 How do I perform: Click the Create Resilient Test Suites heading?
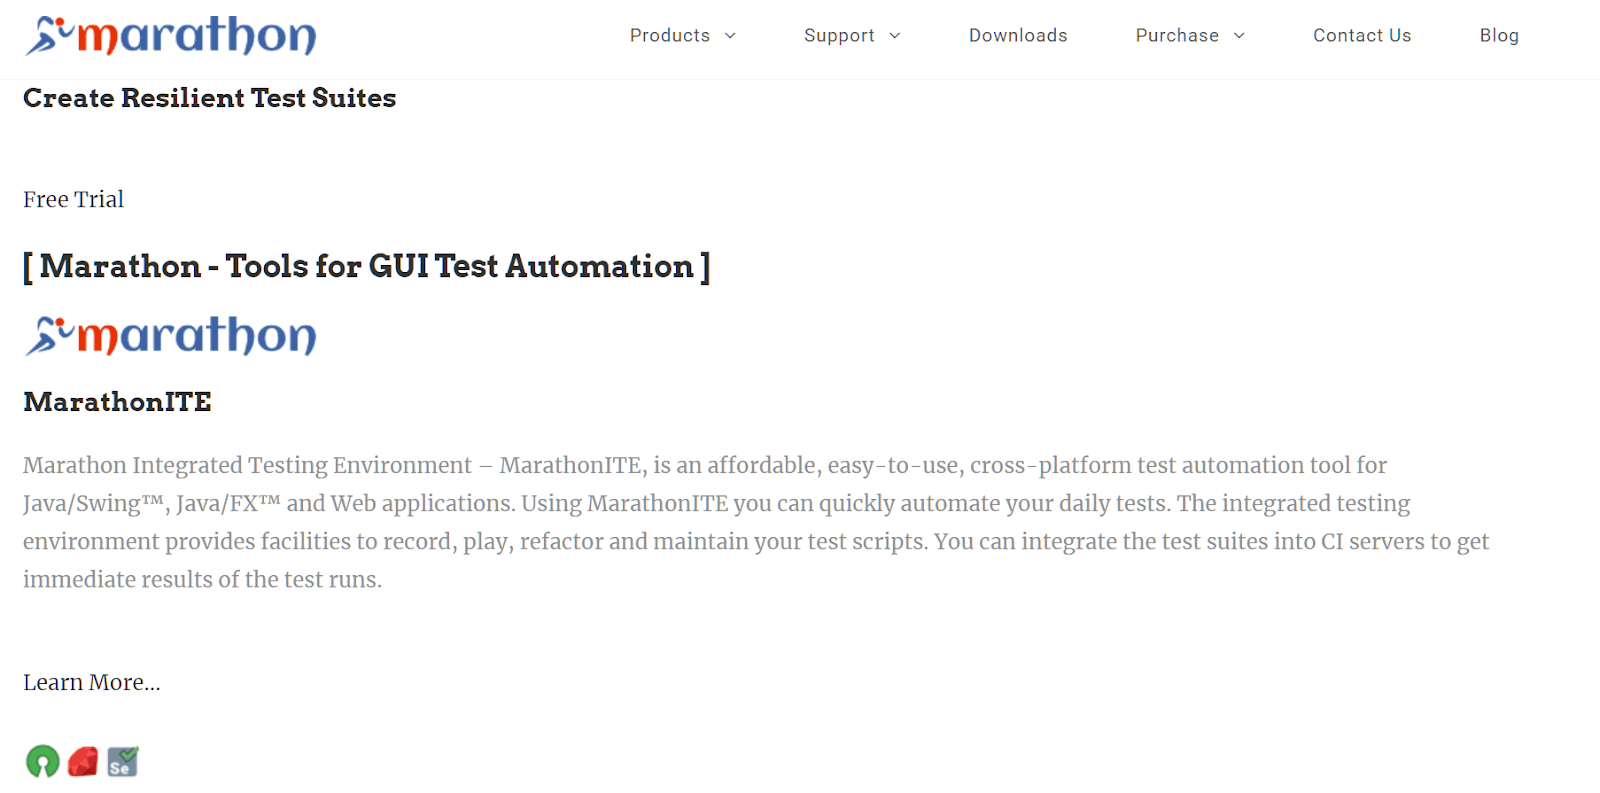click(210, 98)
